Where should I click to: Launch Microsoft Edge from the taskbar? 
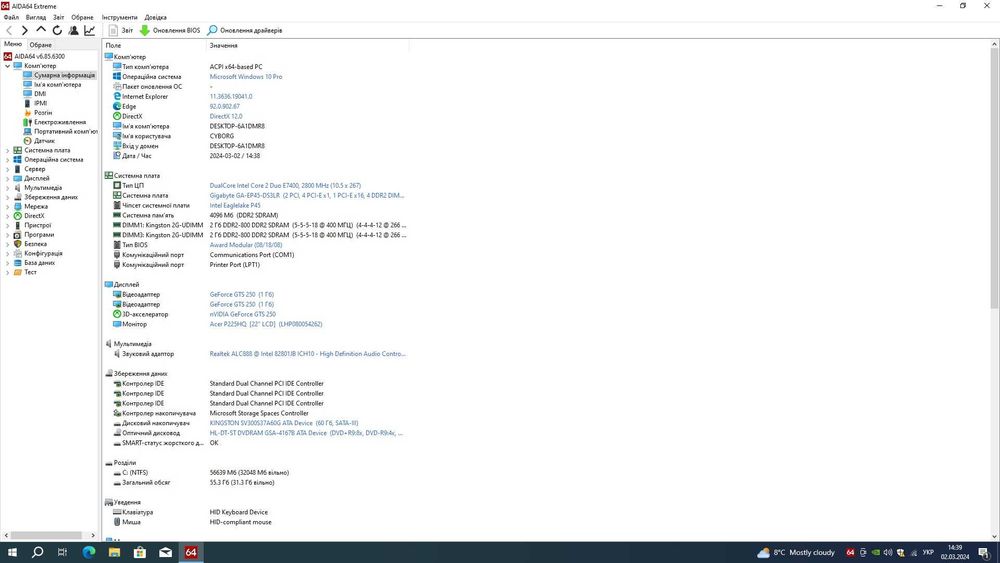point(89,552)
